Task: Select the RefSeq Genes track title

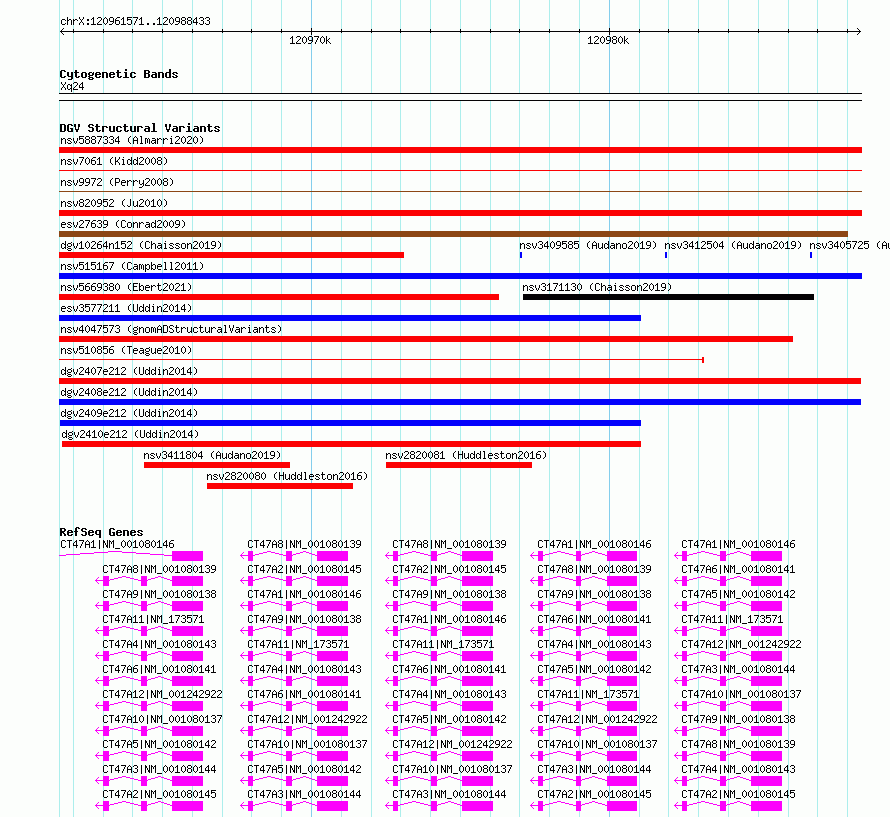Action: pos(101,532)
